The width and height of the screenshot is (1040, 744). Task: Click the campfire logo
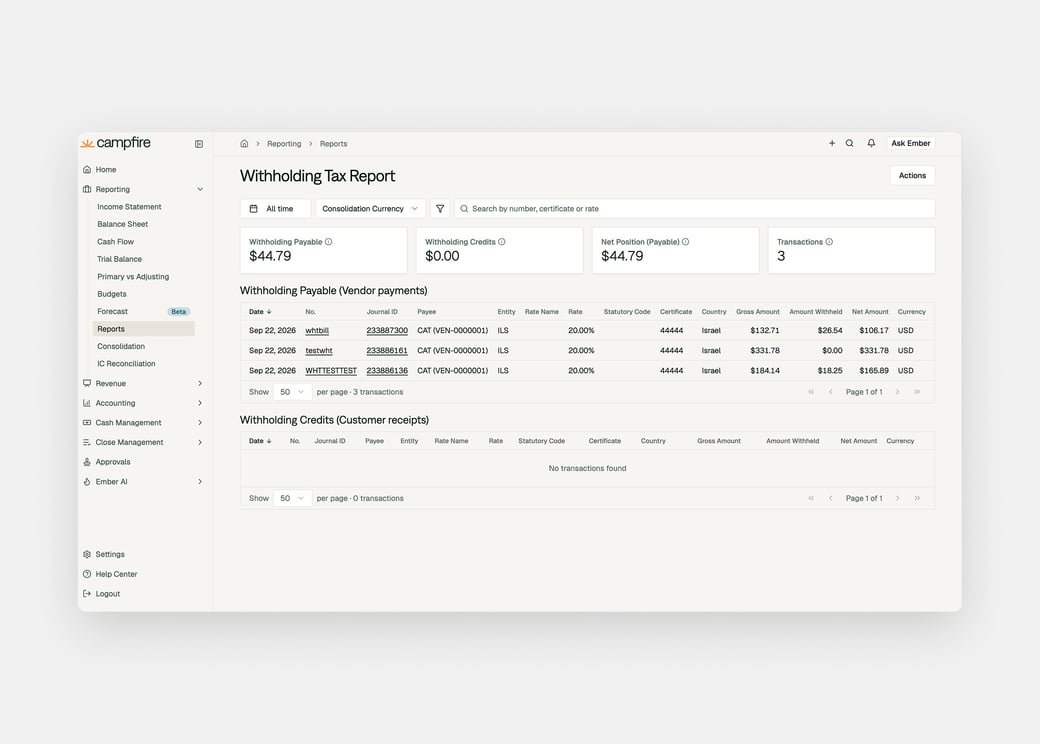116,143
